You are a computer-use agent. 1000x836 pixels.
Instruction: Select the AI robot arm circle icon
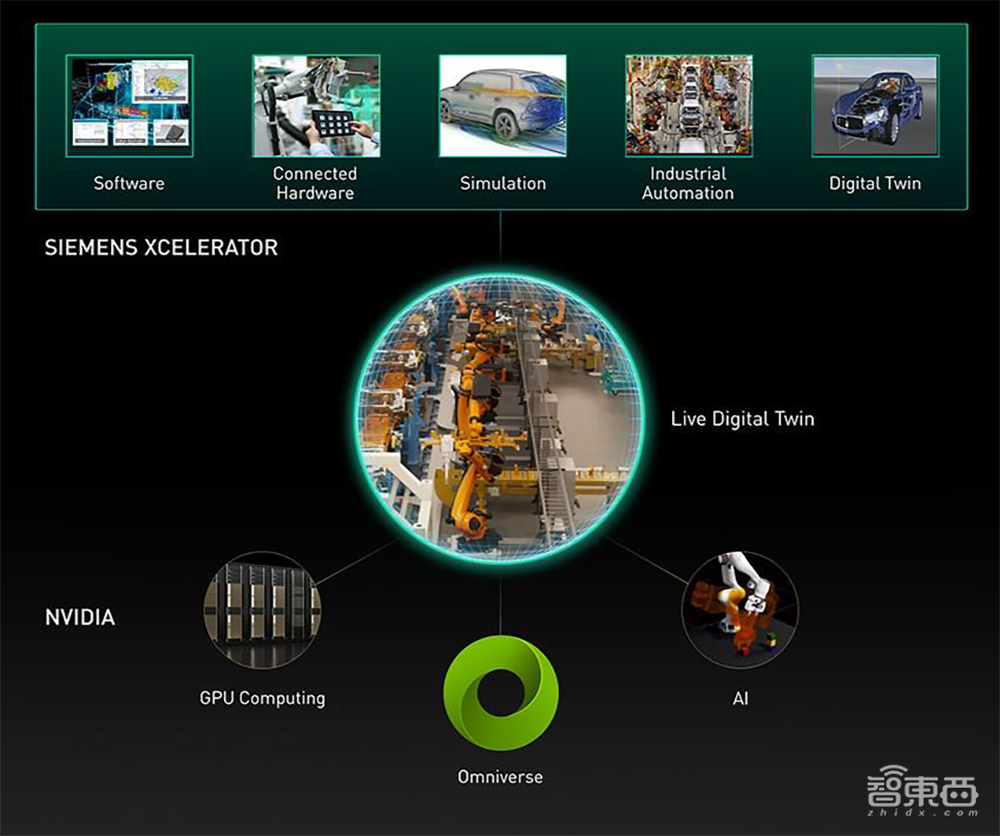740,610
